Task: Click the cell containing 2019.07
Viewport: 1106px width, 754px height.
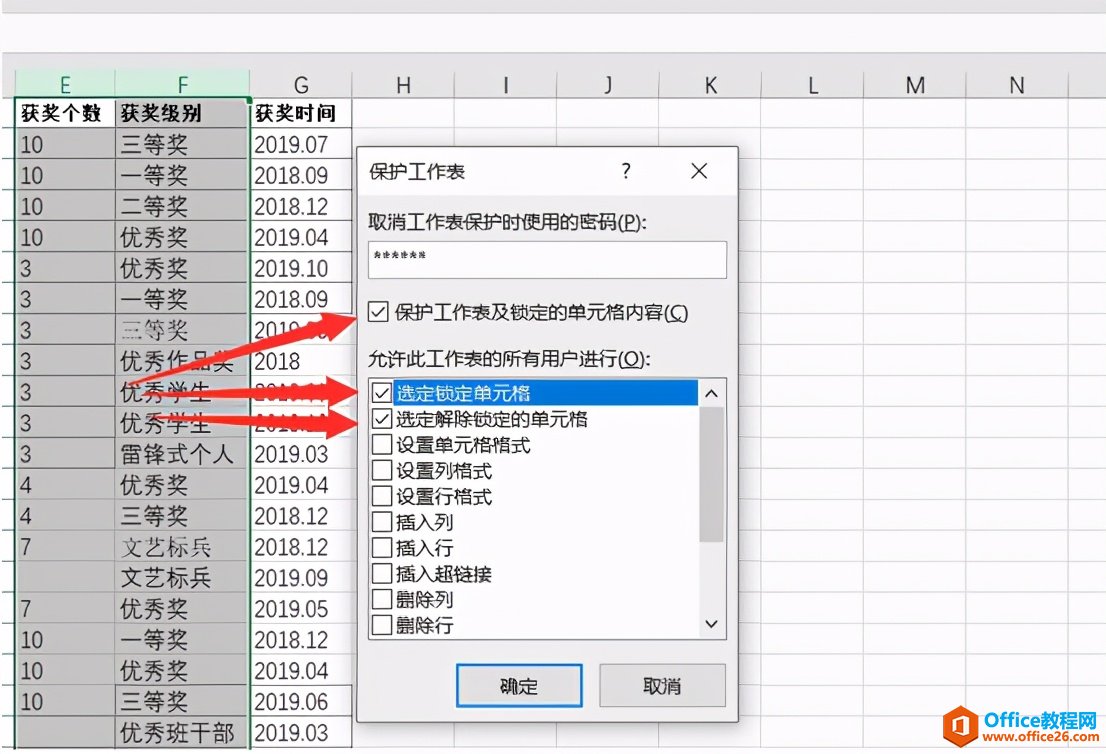Action: pos(301,144)
